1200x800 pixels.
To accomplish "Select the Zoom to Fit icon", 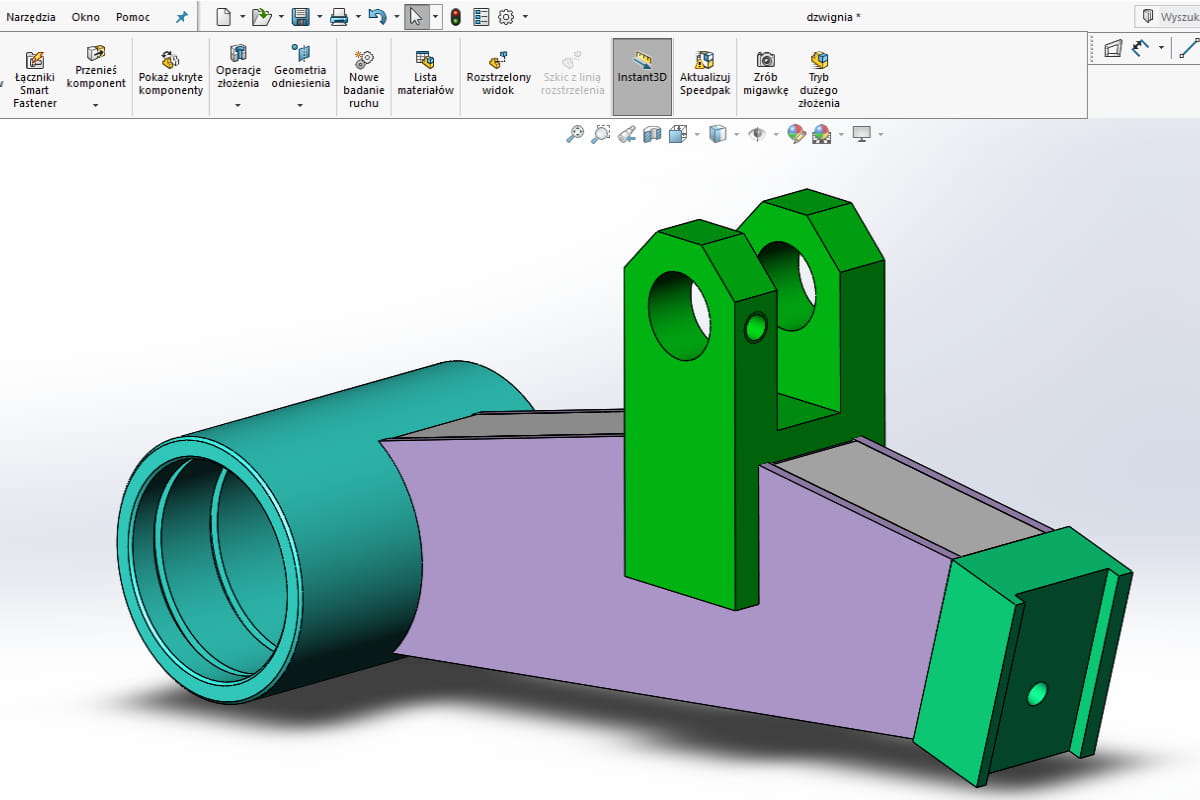I will [575, 133].
